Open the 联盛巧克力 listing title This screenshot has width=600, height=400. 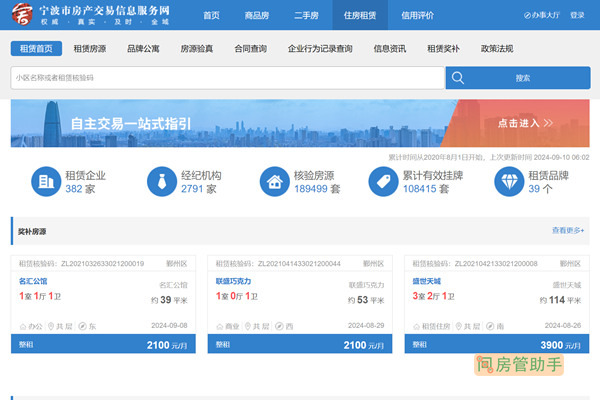233,281
